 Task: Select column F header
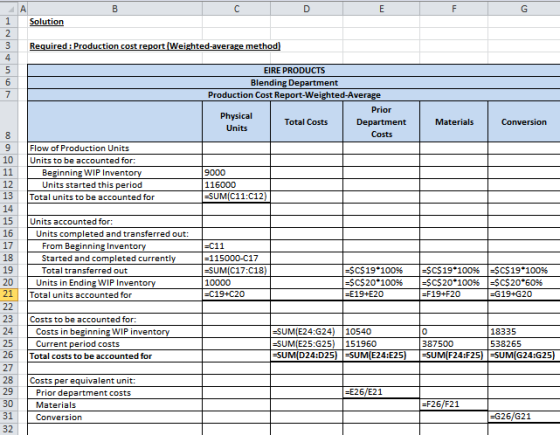(454, 9)
